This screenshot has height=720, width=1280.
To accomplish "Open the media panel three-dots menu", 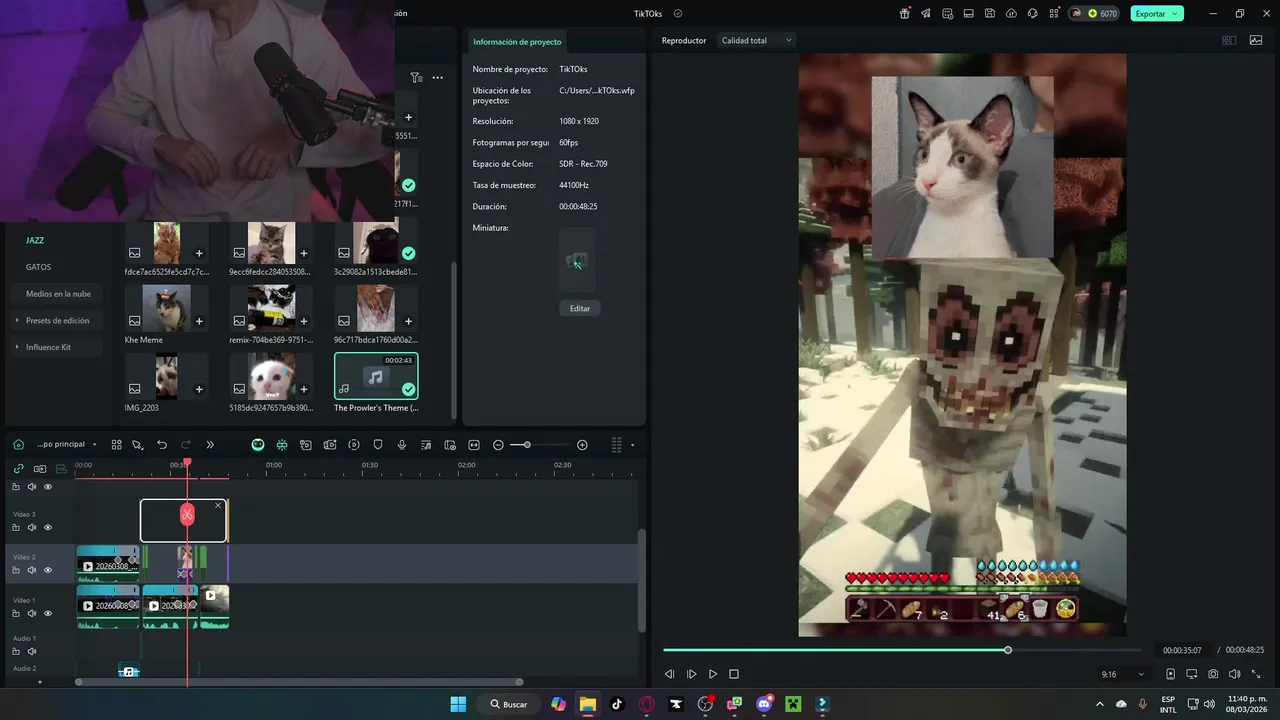I will [437, 77].
